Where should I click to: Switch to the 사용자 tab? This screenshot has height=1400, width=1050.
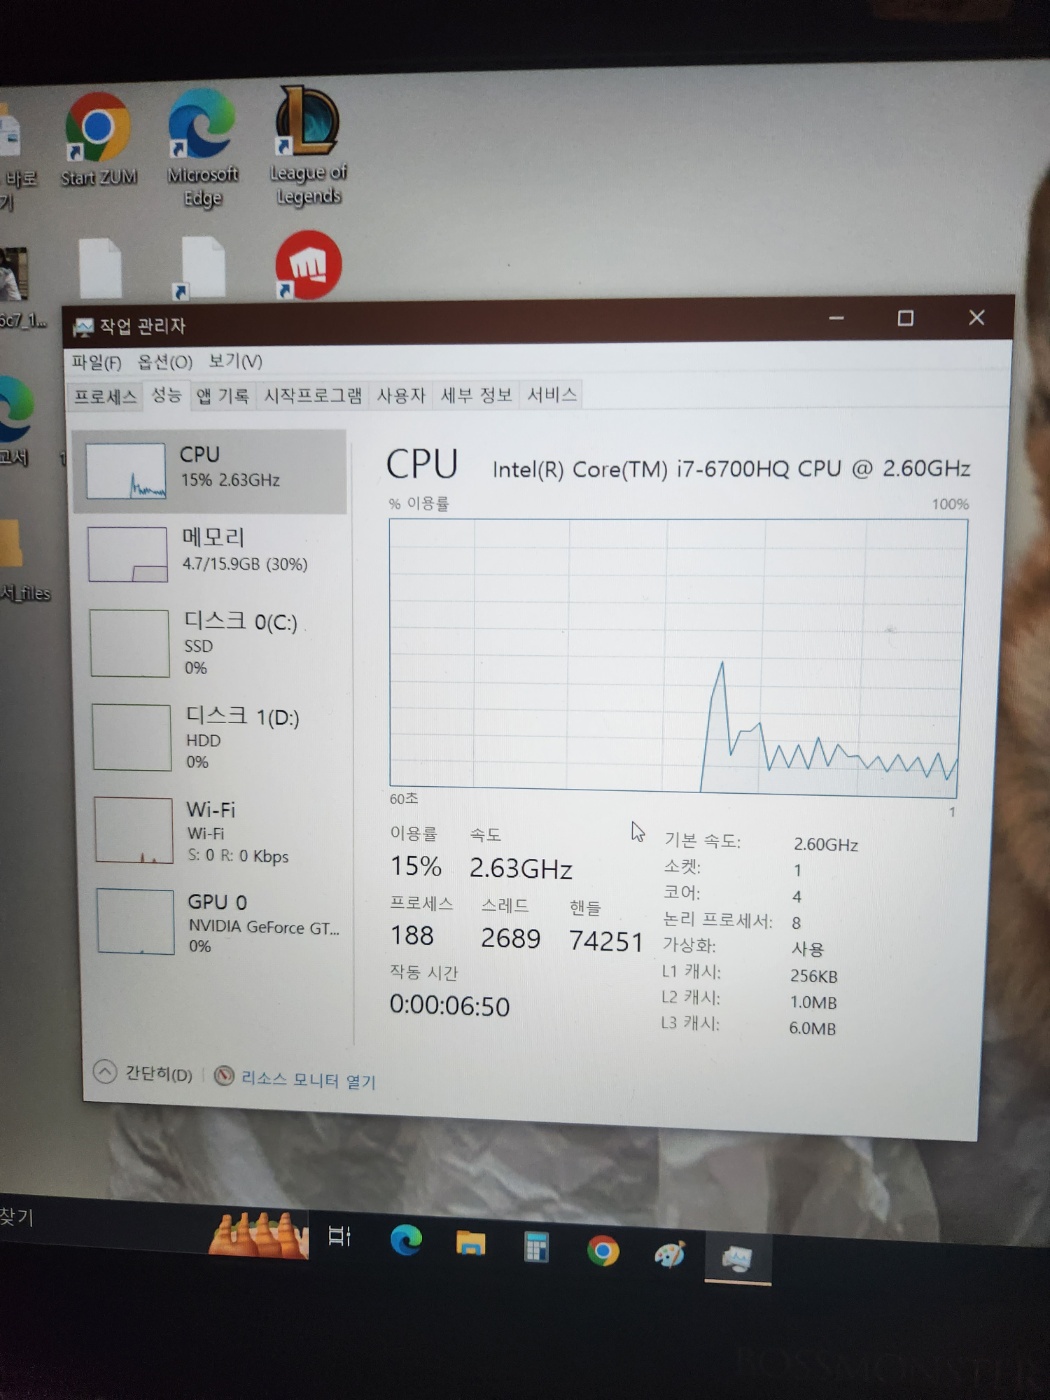[401, 396]
